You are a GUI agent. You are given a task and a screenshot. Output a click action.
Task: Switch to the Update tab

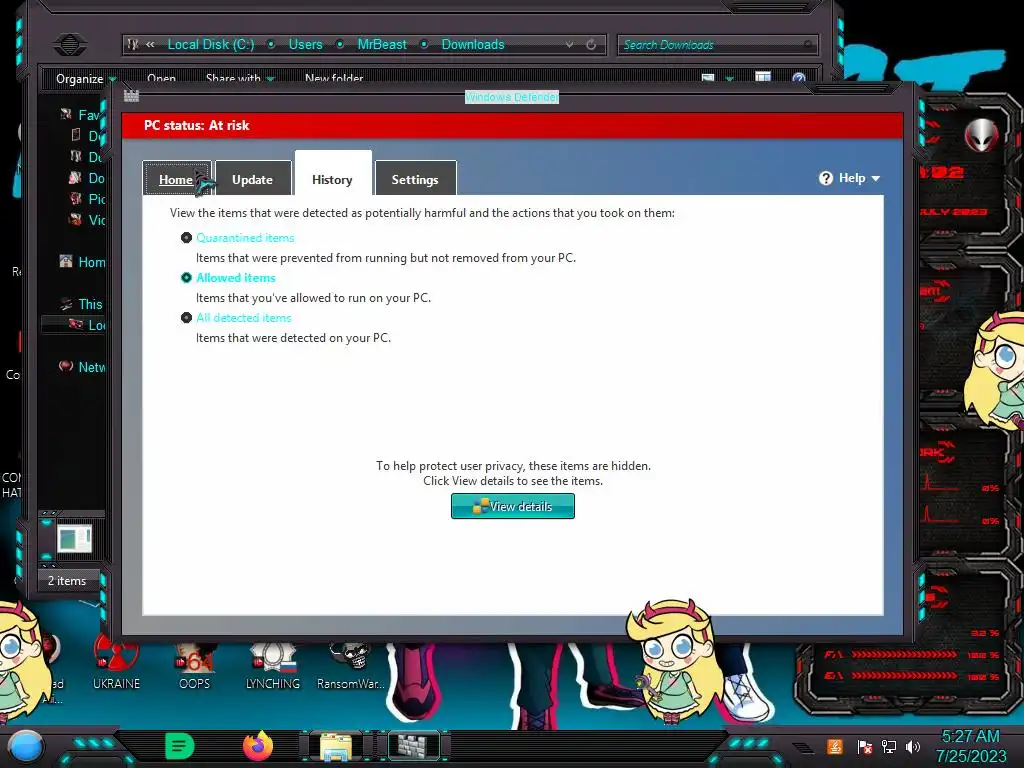(253, 178)
